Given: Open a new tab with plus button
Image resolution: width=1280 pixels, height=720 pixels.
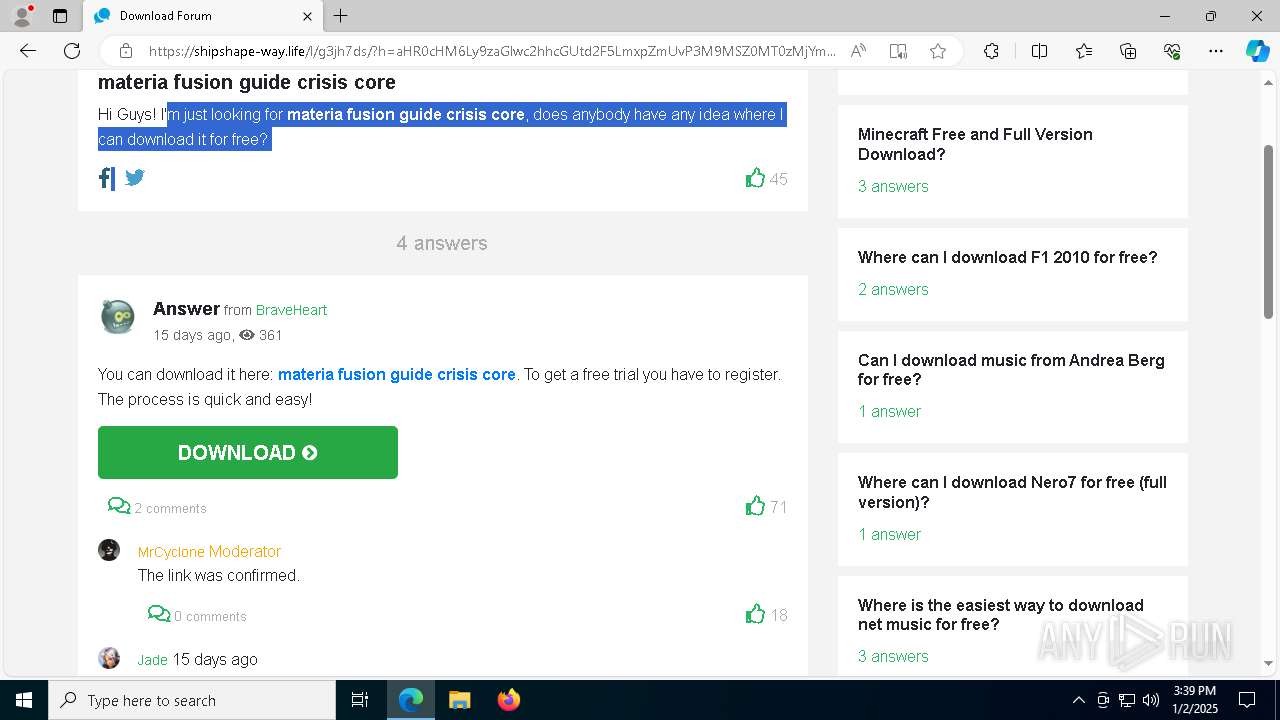Looking at the screenshot, I should 340,16.
